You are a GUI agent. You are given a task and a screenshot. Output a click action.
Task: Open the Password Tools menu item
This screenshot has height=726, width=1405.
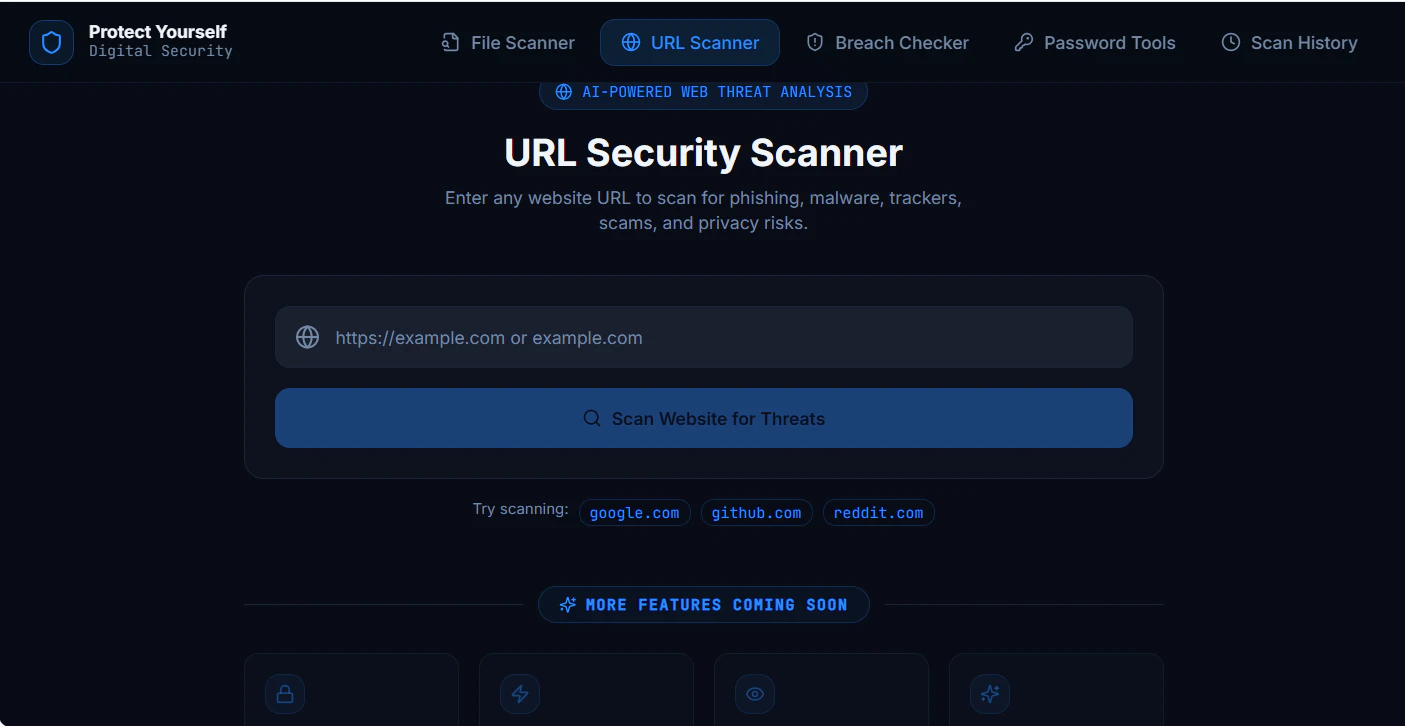[x=1095, y=42]
